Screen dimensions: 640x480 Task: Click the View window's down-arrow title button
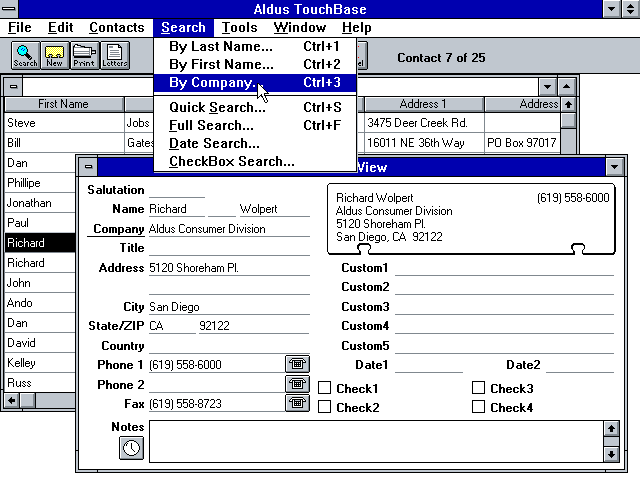point(614,167)
